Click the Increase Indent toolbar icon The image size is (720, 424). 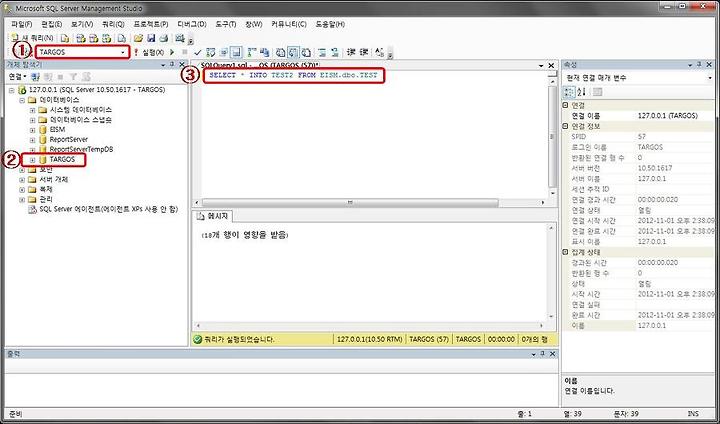[x=364, y=52]
